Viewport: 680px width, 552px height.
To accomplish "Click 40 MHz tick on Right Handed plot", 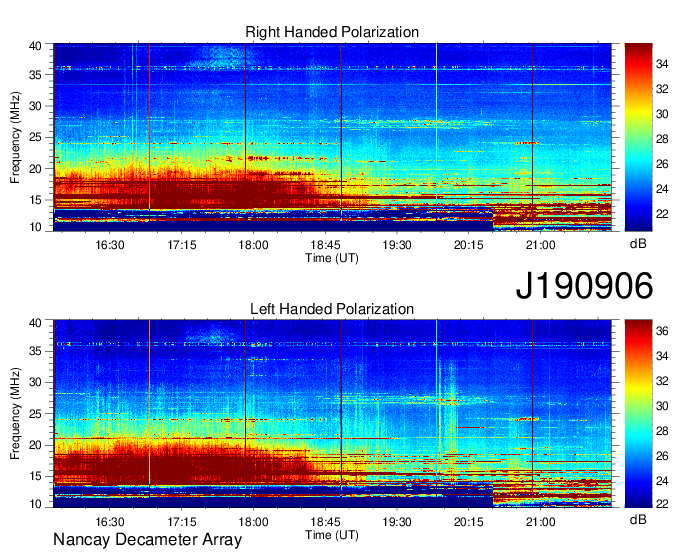I will (35, 46).
